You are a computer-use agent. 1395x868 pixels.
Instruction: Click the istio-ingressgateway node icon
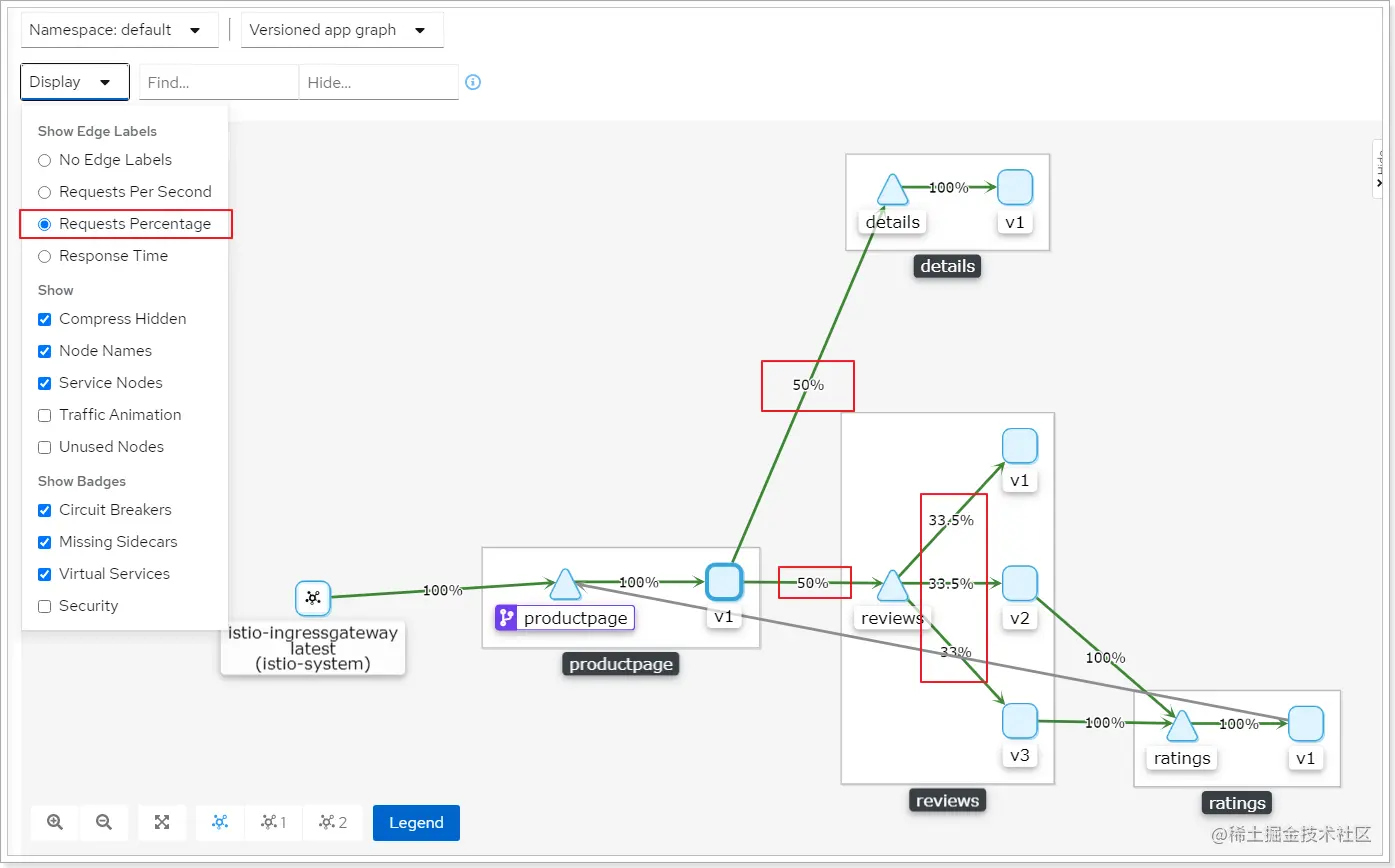(x=313, y=598)
